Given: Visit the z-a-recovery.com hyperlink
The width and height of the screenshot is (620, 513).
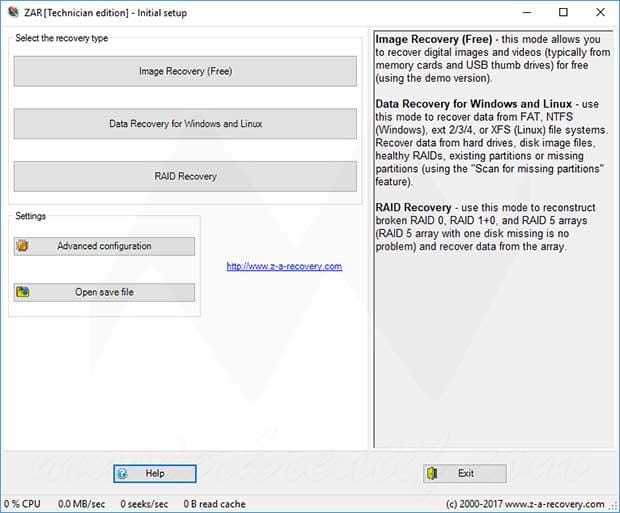Looking at the screenshot, I should point(284,266).
